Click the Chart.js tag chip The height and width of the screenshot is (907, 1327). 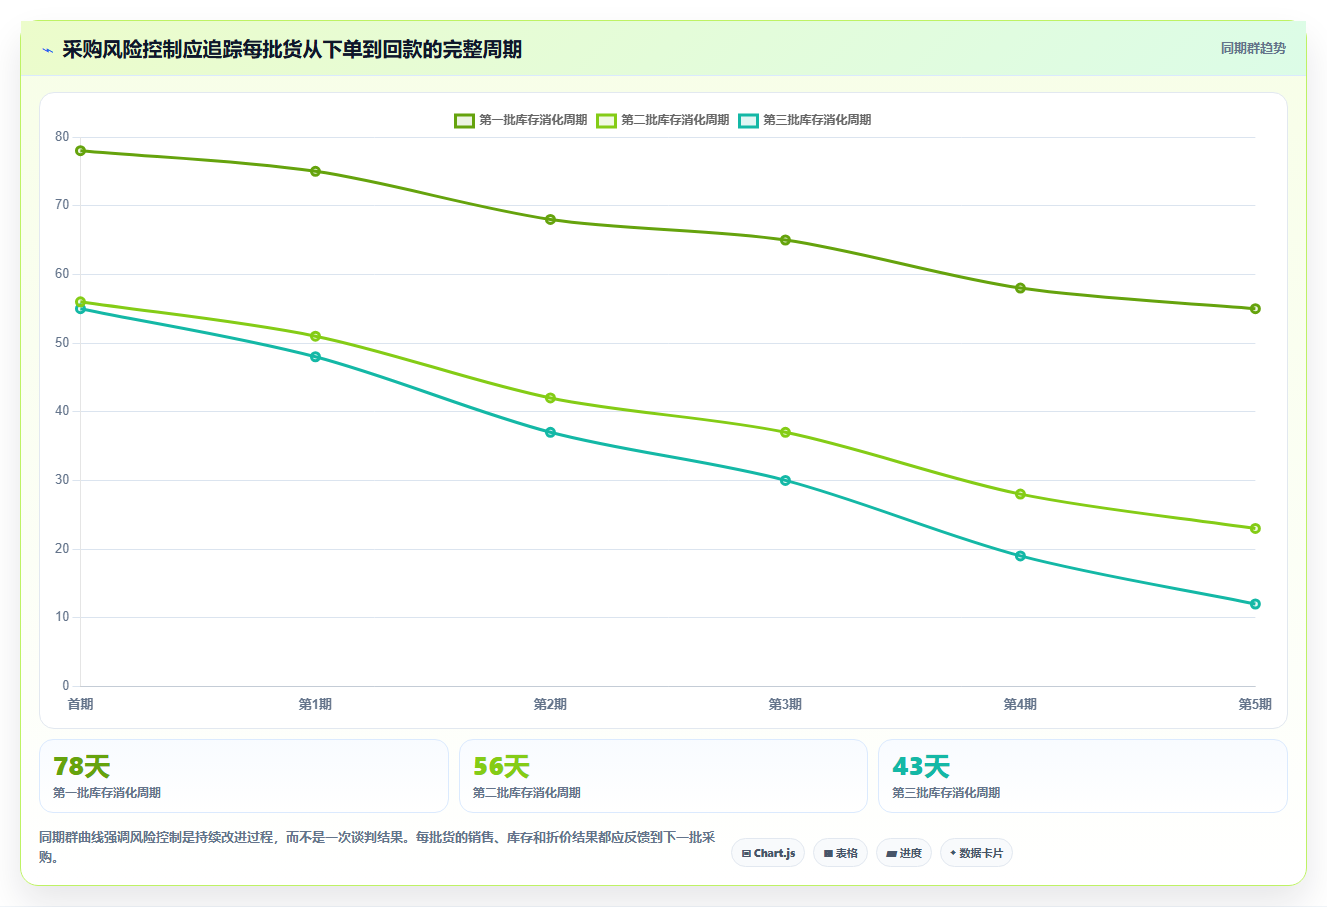[768, 853]
